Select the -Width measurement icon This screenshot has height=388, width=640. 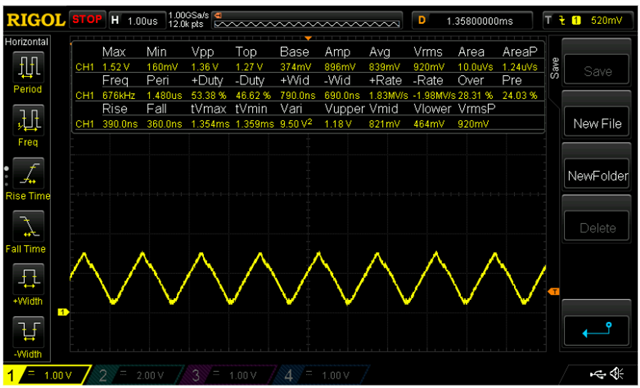click(28, 332)
